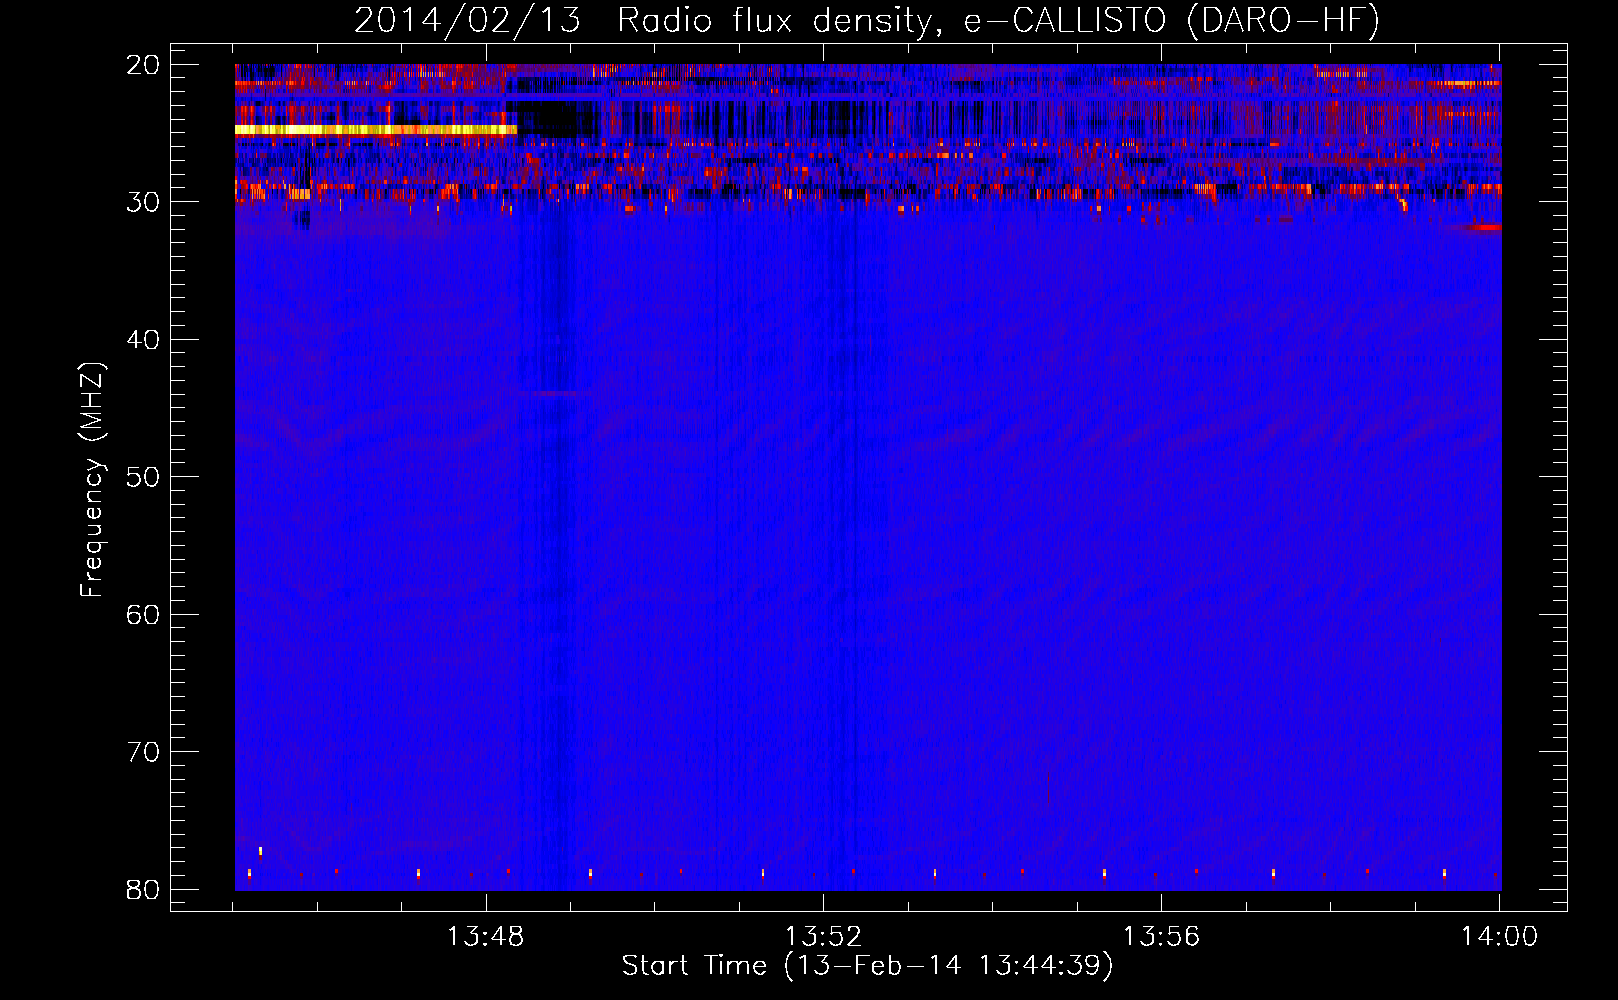
Task: Click the 20 MHz frequency label
Action: click(144, 65)
